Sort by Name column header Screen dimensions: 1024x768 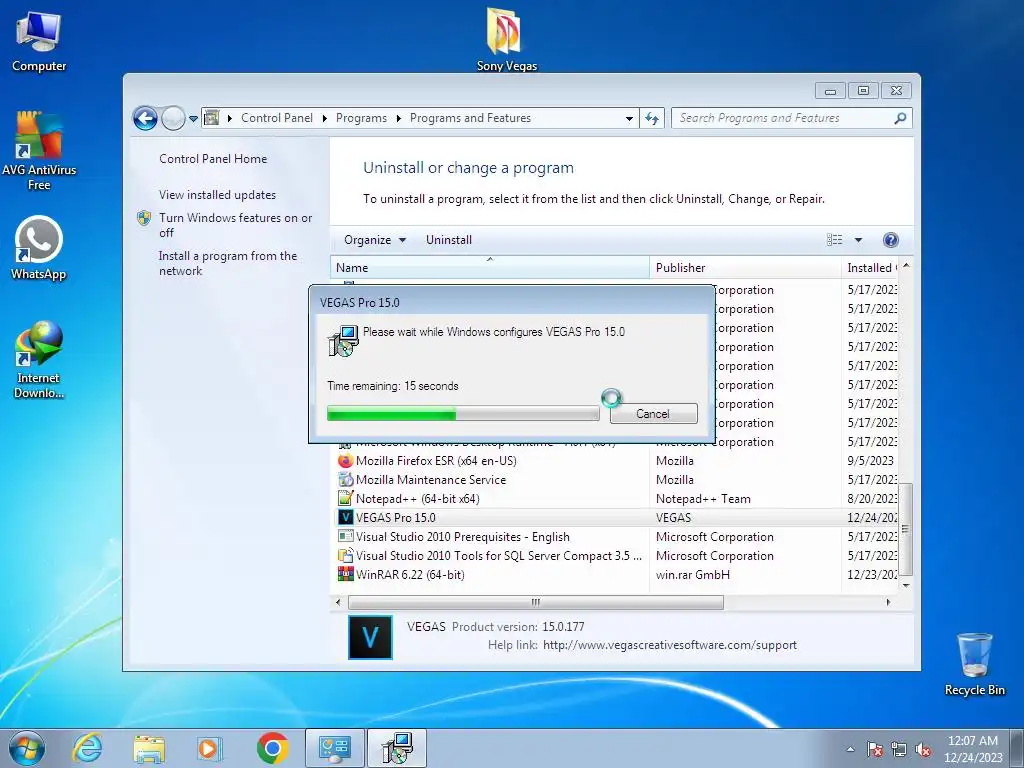pos(490,267)
